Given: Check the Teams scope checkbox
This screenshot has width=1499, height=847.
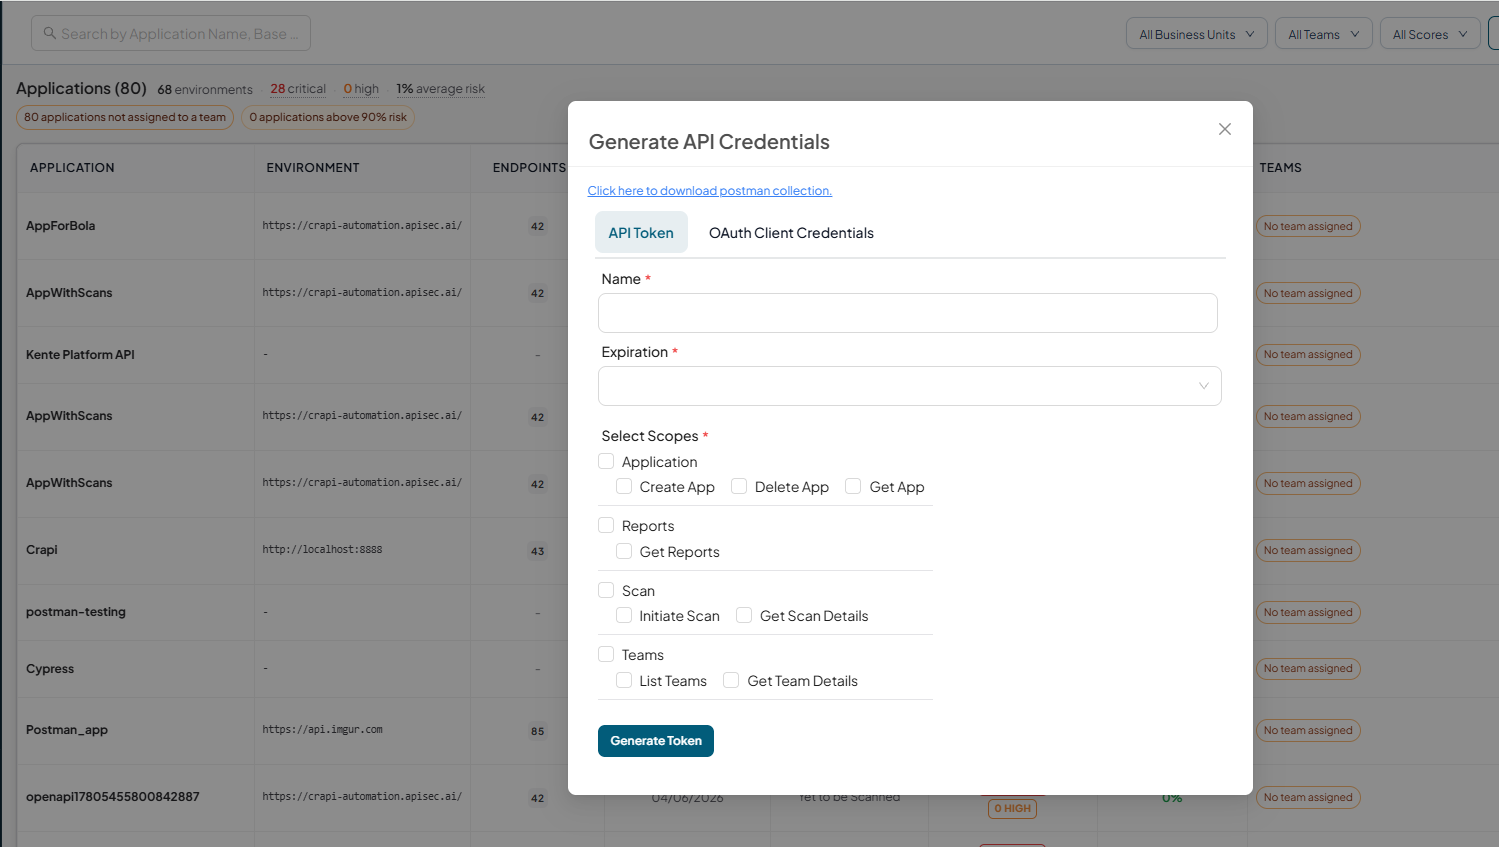Looking at the screenshot, I should click(606, 654).
